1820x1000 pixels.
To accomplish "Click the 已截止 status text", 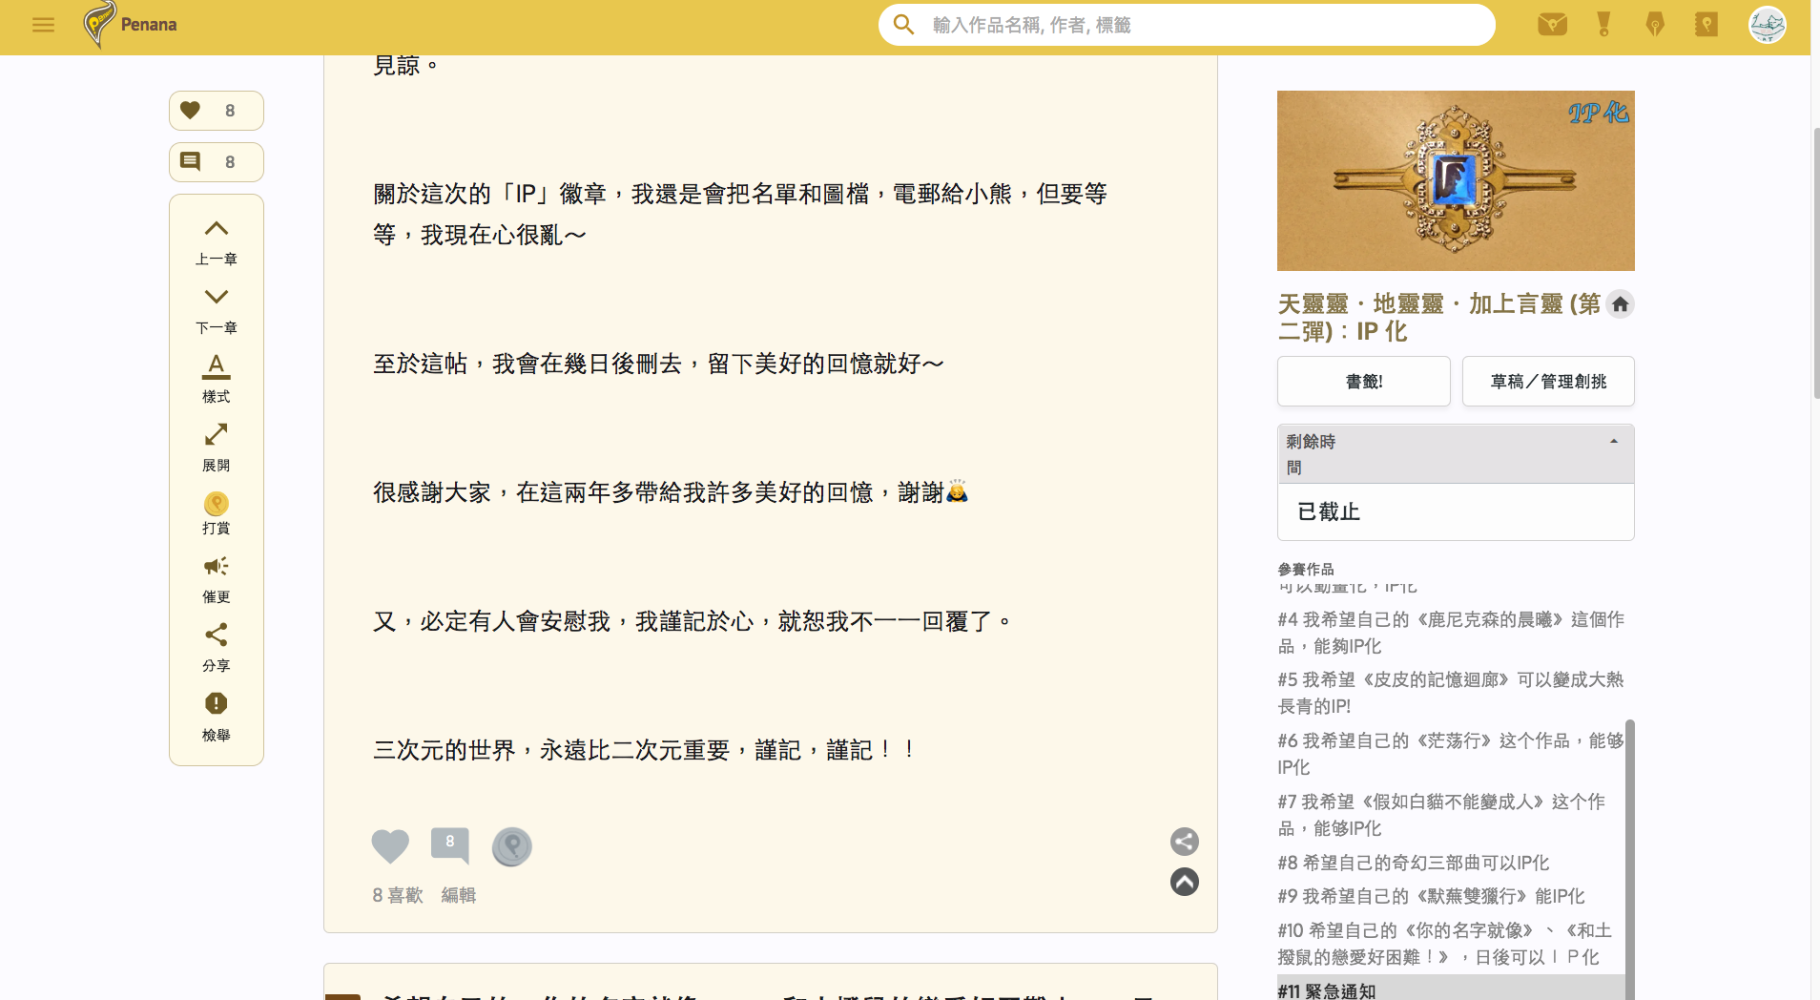I will 1329,512.
